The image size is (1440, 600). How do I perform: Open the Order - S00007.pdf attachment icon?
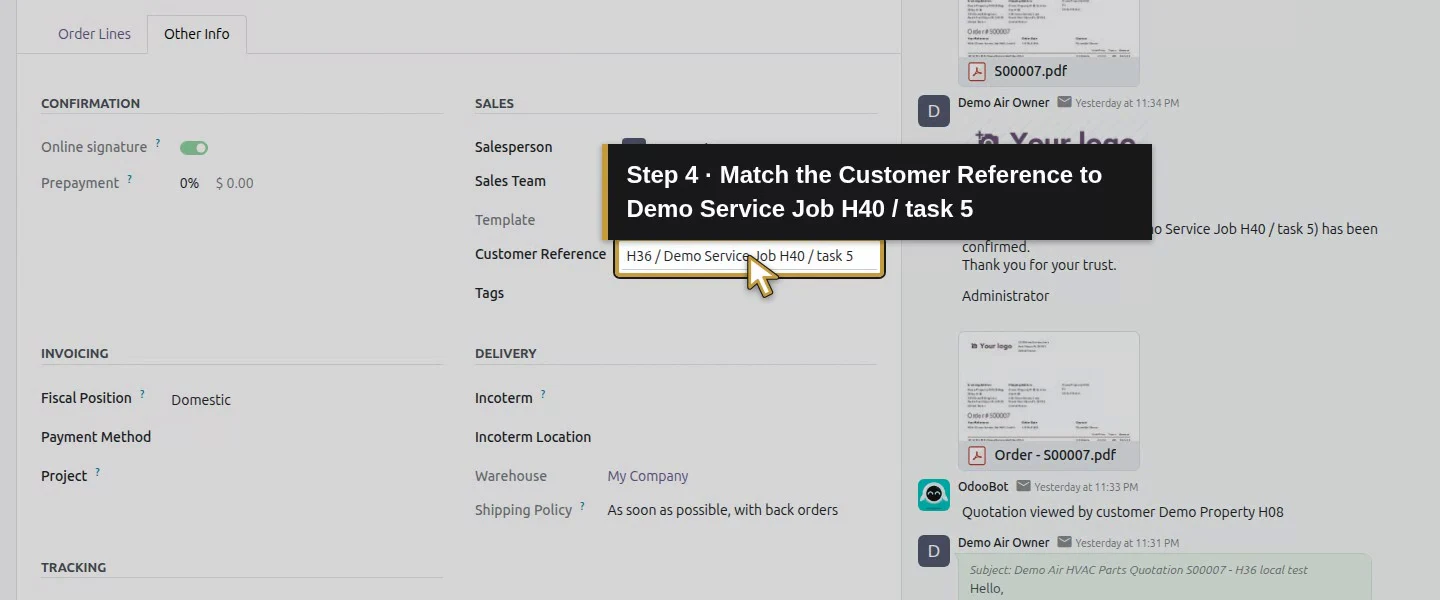(x=977, y=455)
